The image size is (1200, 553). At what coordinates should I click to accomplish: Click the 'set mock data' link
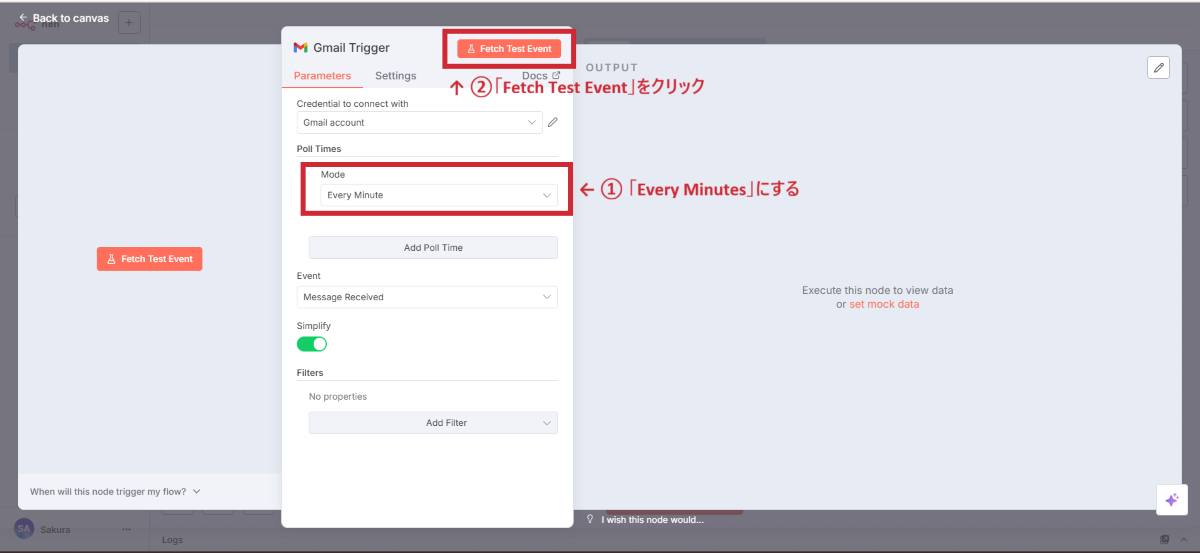coord(883,304)
